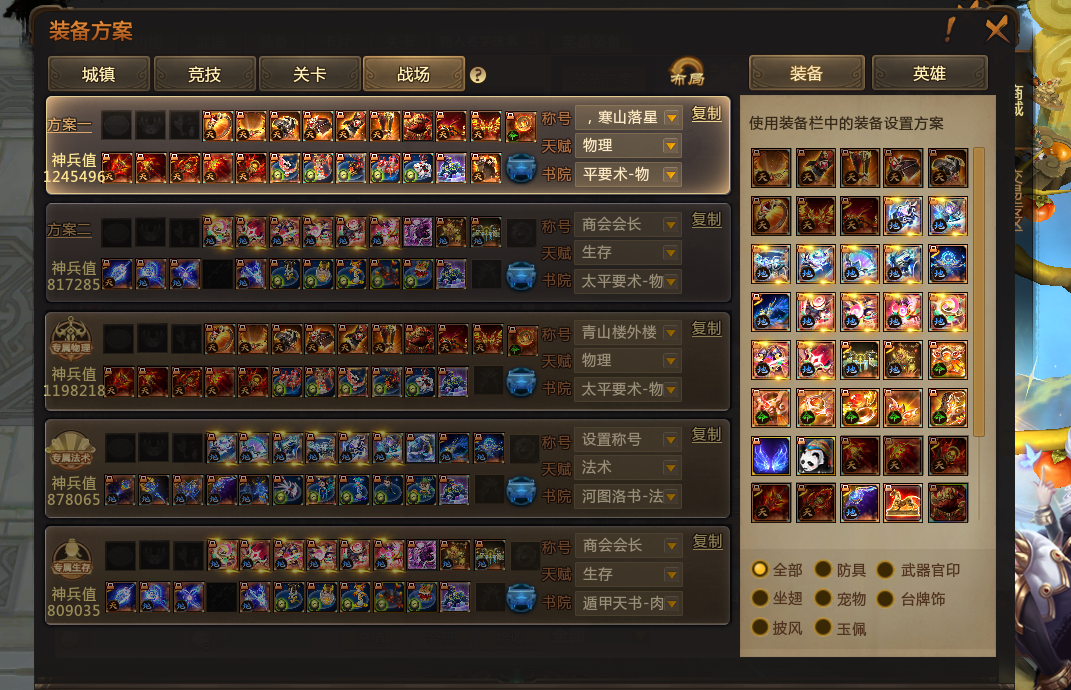Viewport: 1071px width, 690px height.
Task: Click the equipment list scrollbar
Action: pyautogui.click(x=979, y=292)
